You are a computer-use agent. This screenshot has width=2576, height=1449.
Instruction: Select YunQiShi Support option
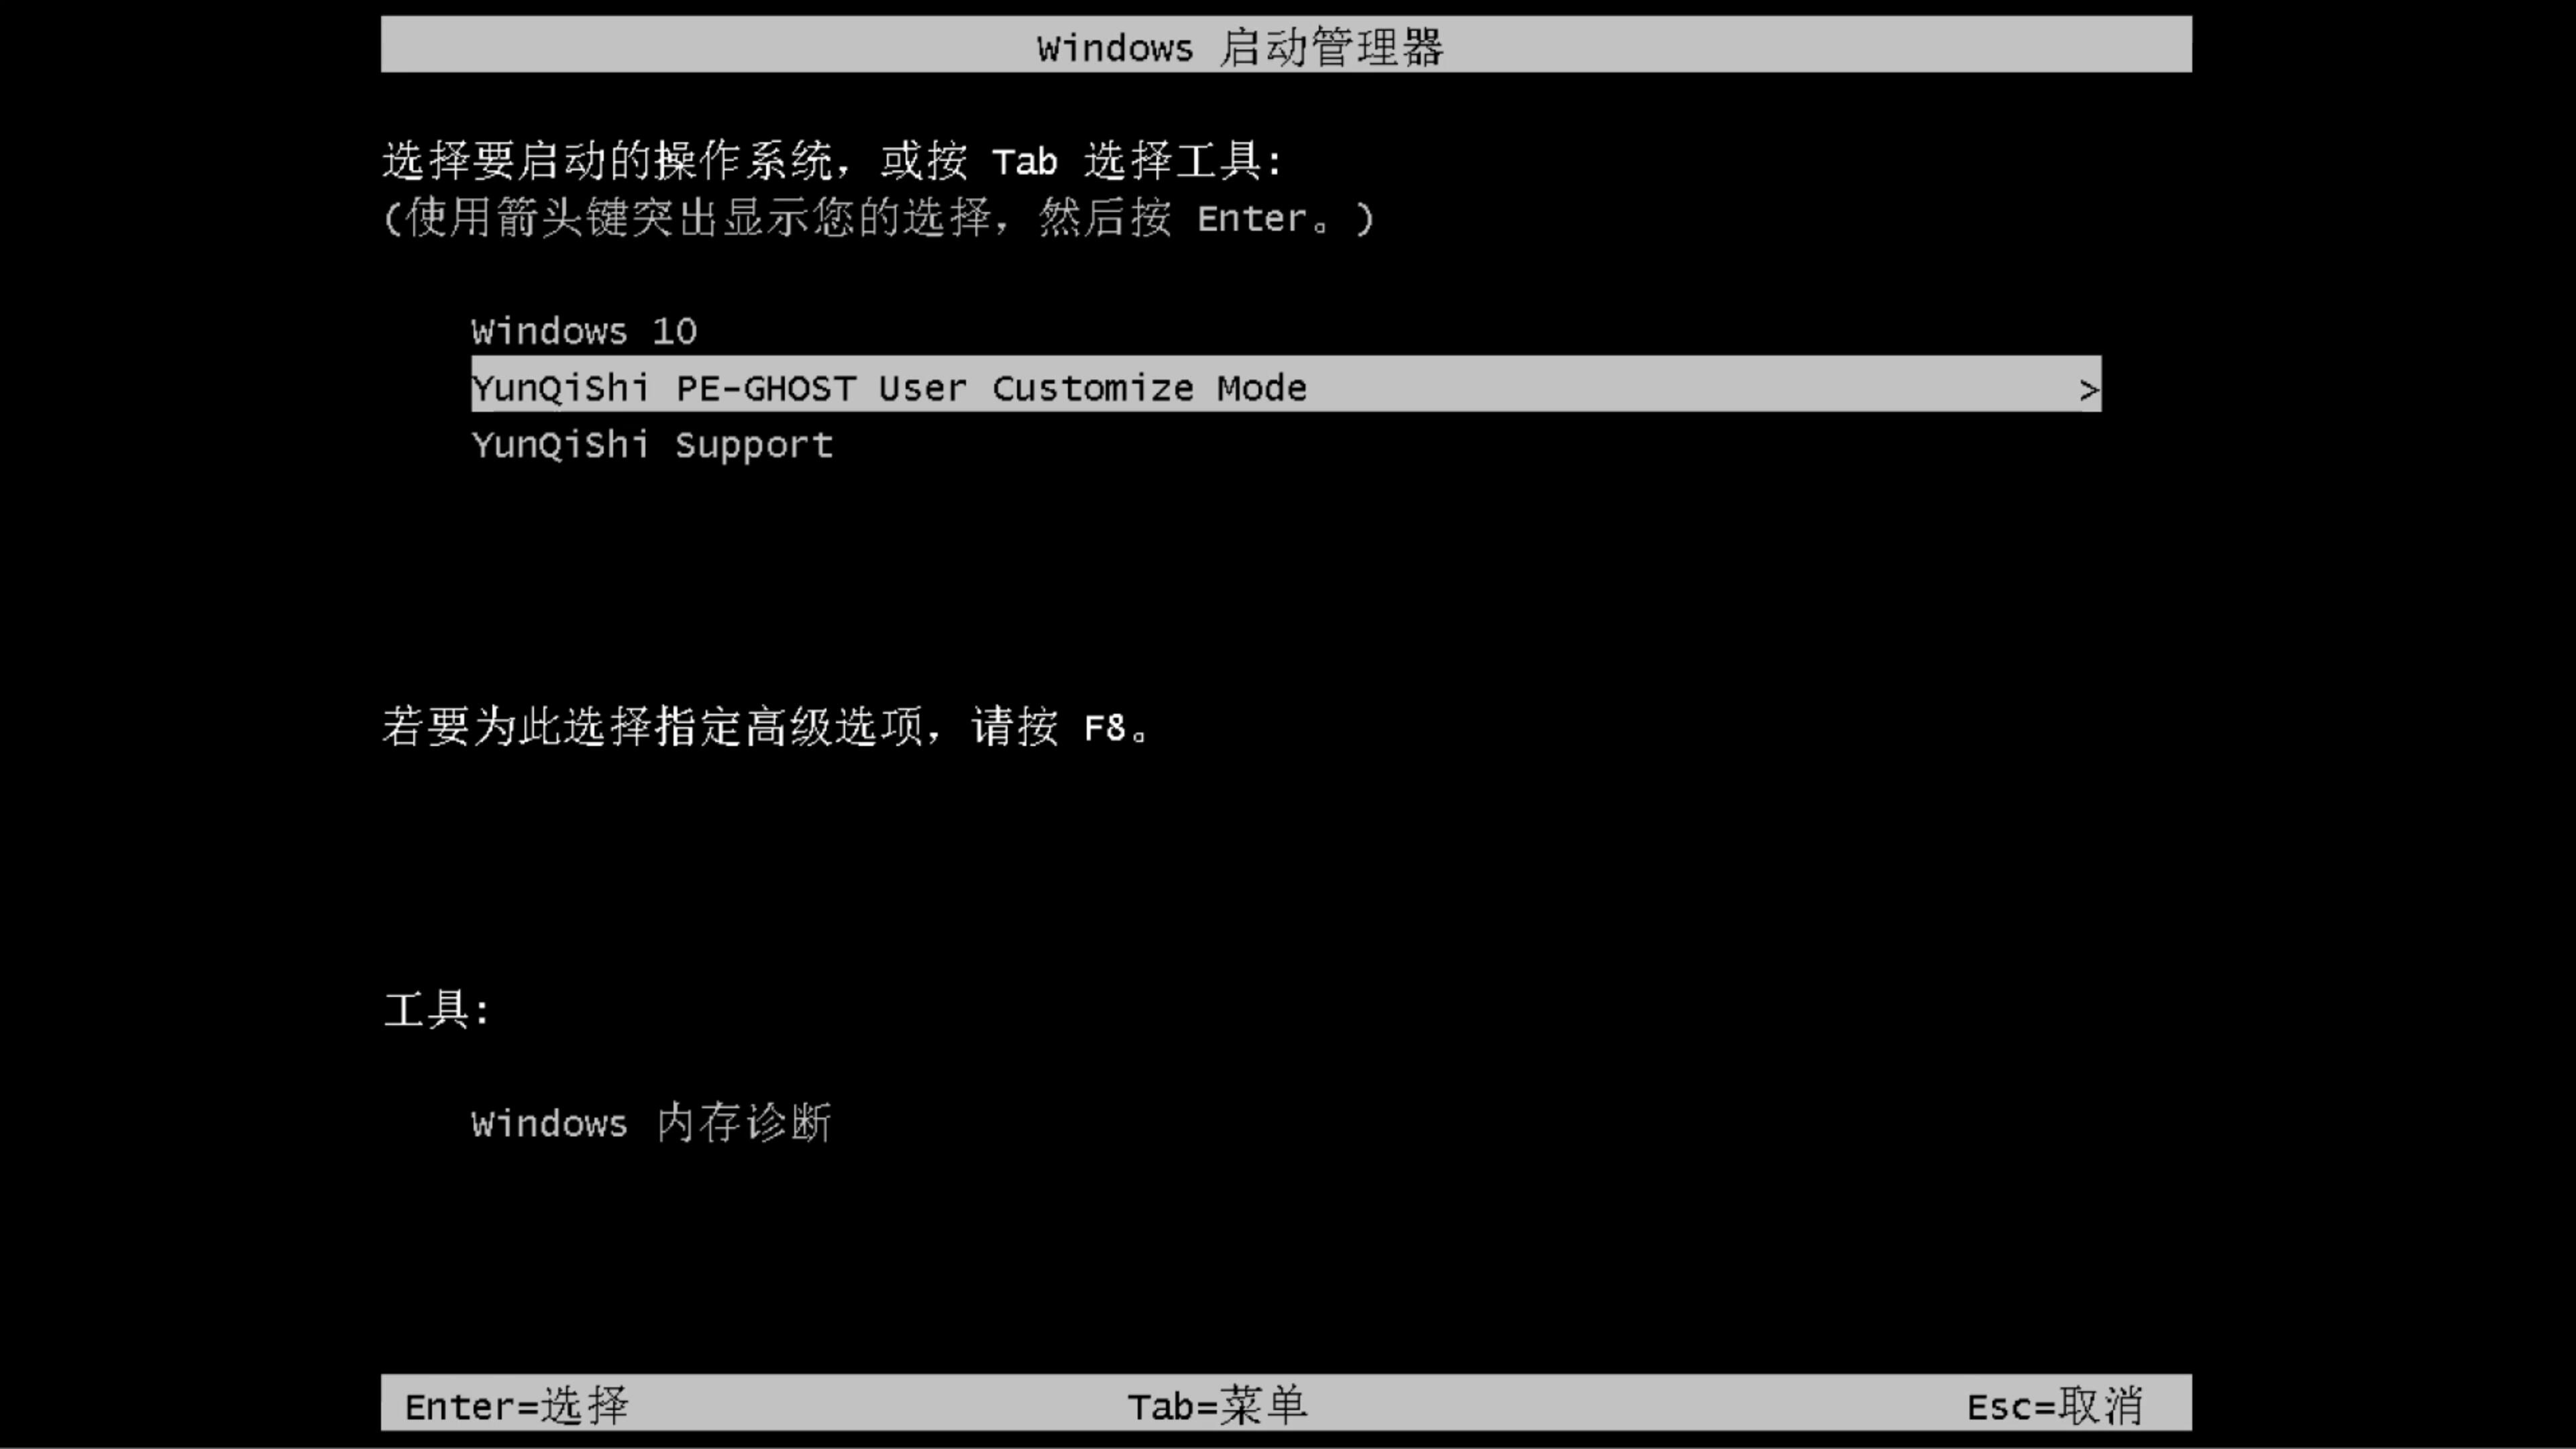coord(651,444)
